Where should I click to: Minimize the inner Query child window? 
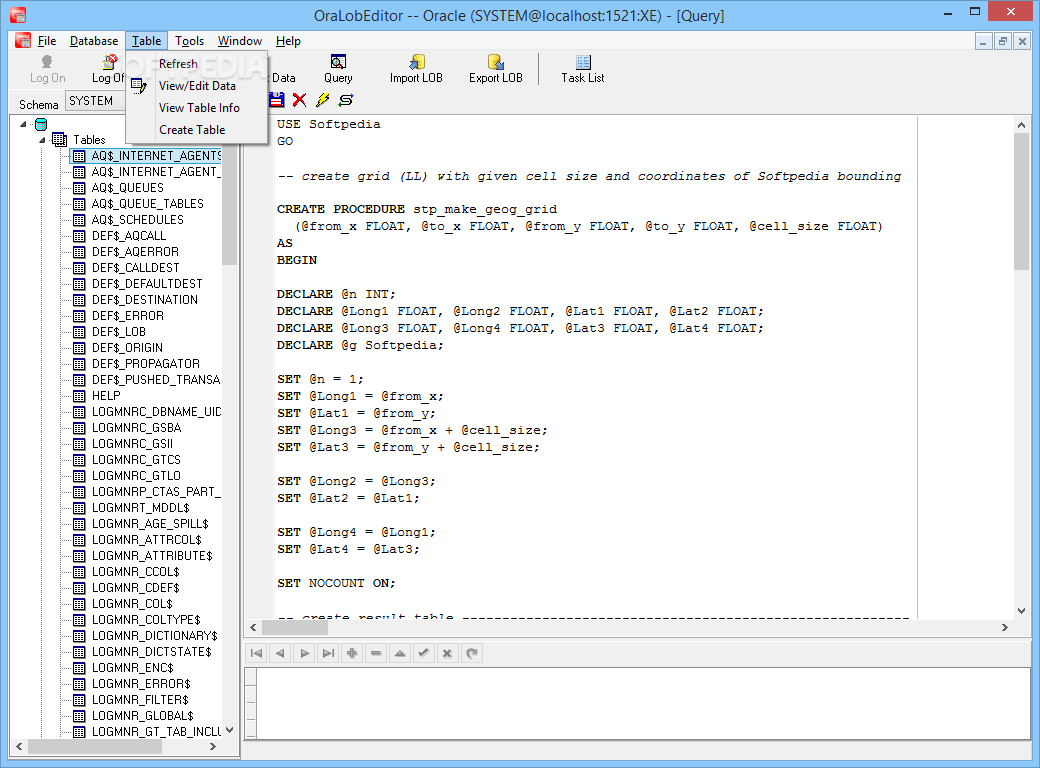click(x=983, y=41)
